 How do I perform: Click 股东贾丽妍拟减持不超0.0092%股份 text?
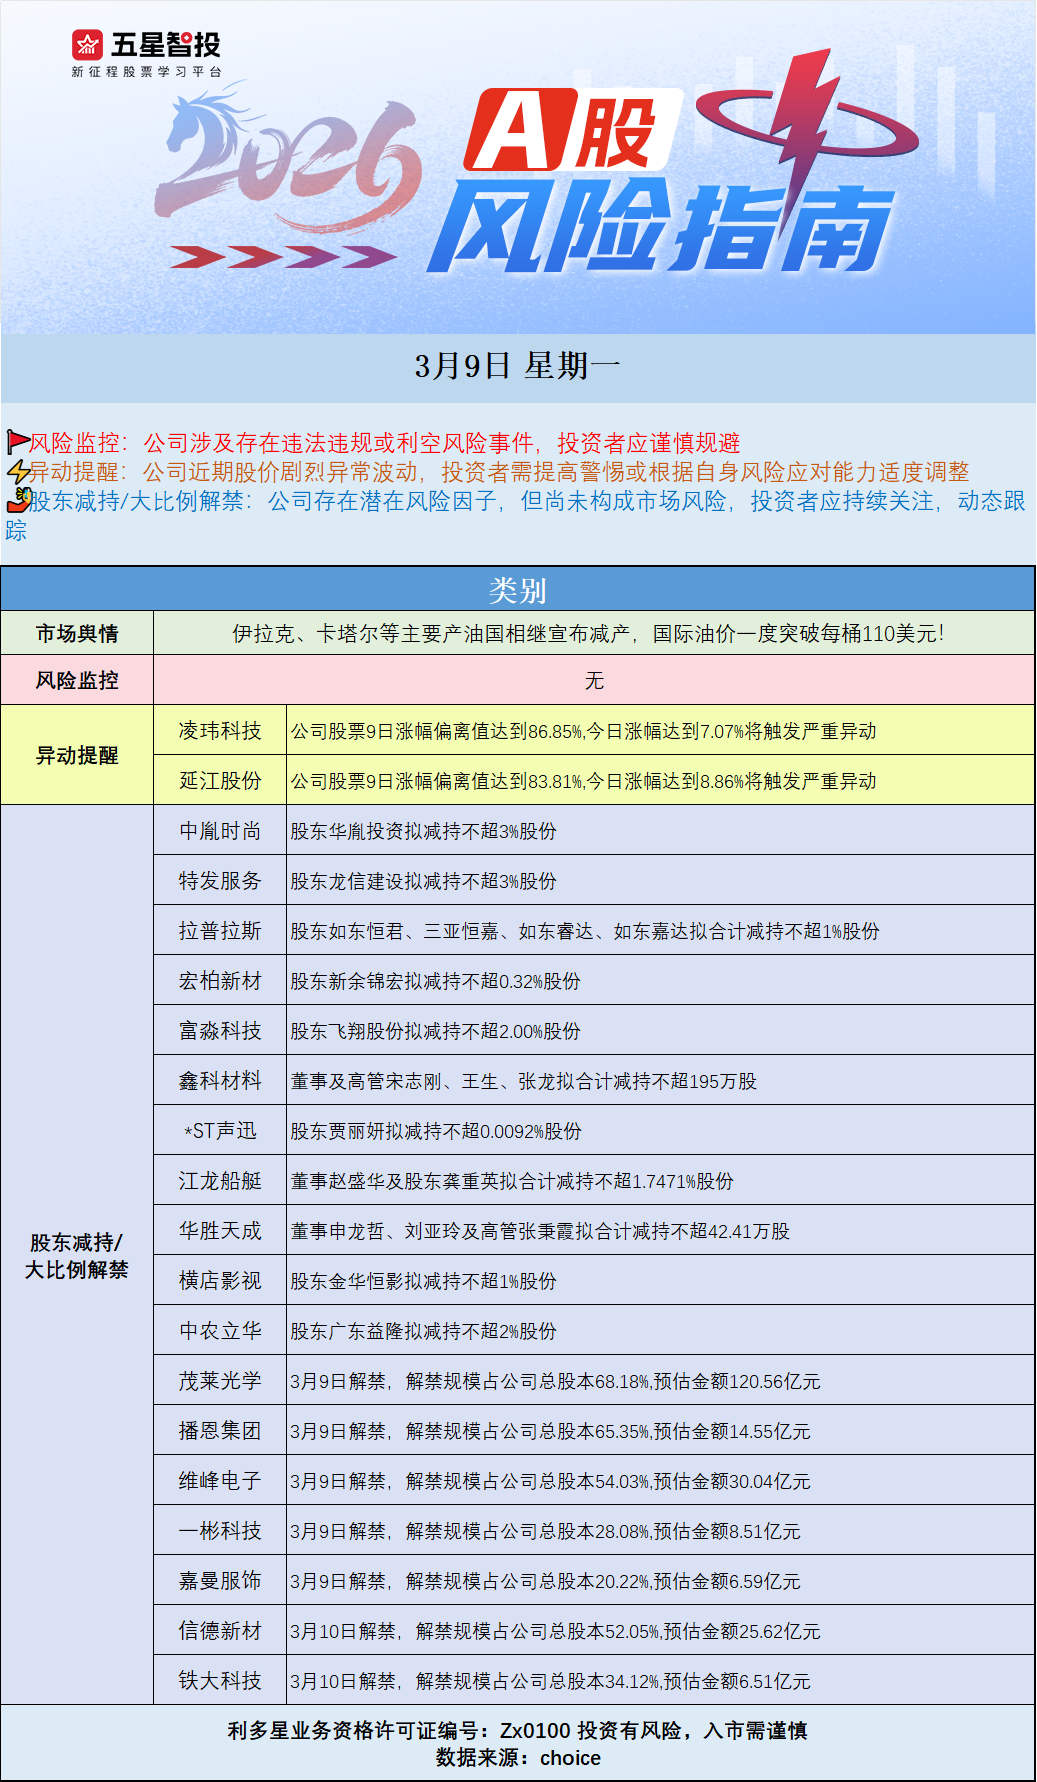tap(436, 1131)
